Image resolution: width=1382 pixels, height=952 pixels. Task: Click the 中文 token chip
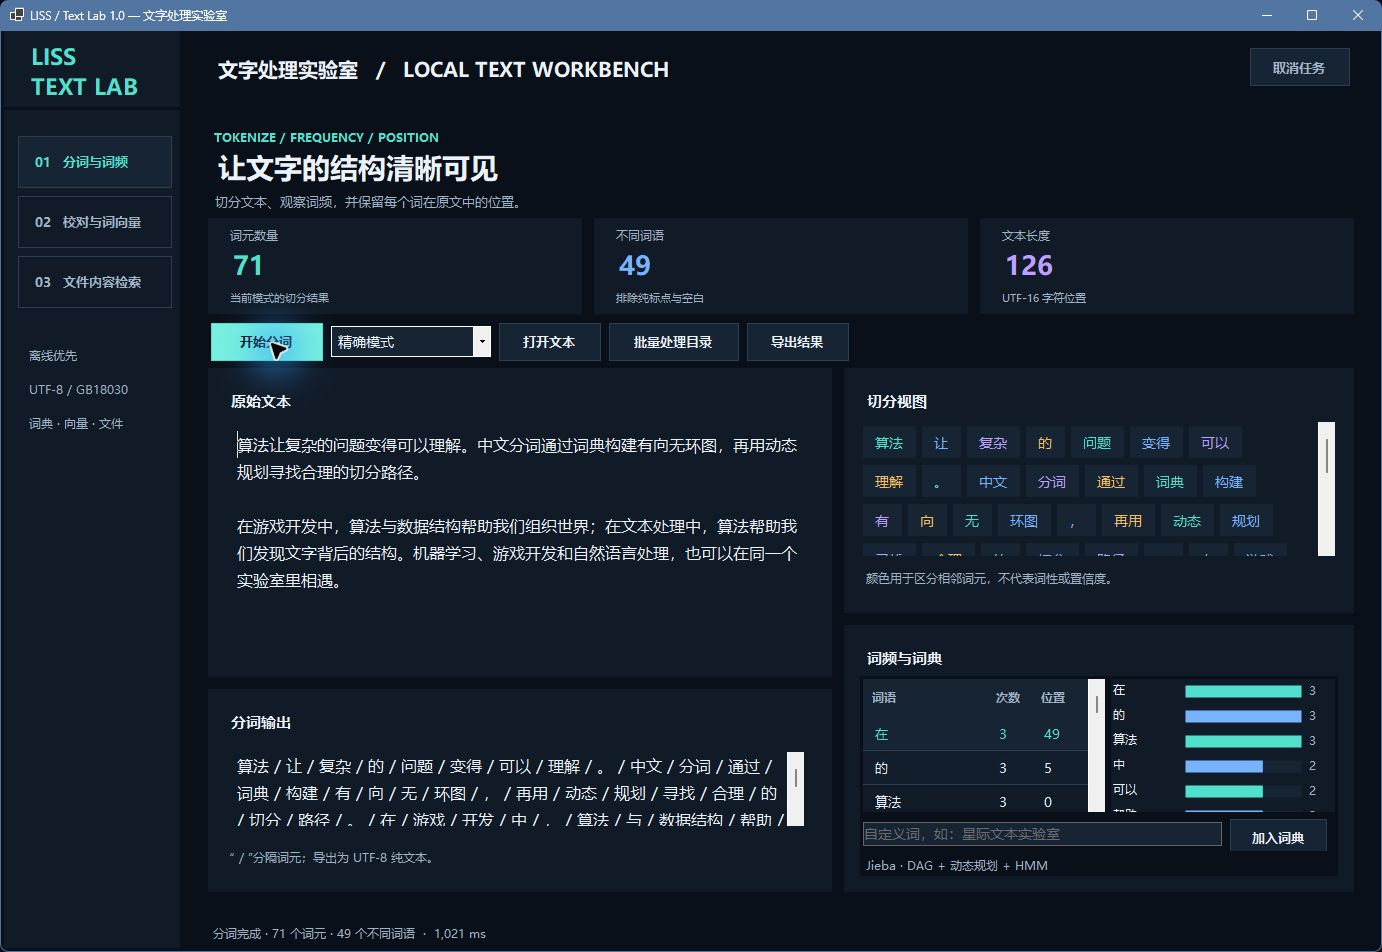993,482
